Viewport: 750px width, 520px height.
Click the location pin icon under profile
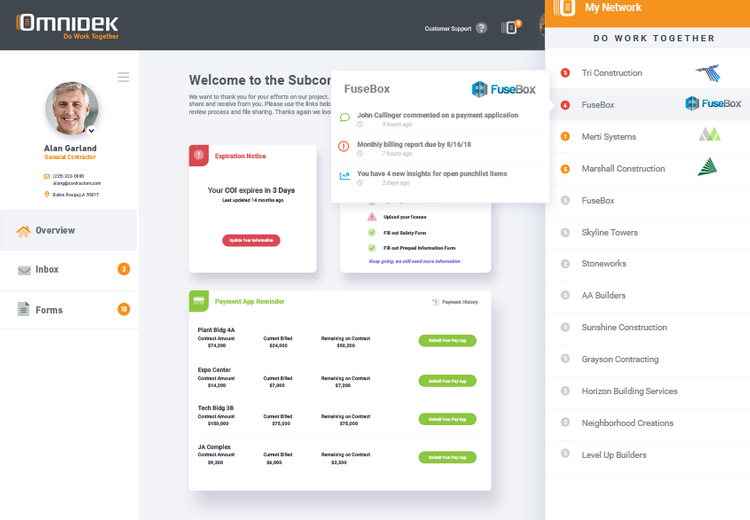(x=47, y=194)
